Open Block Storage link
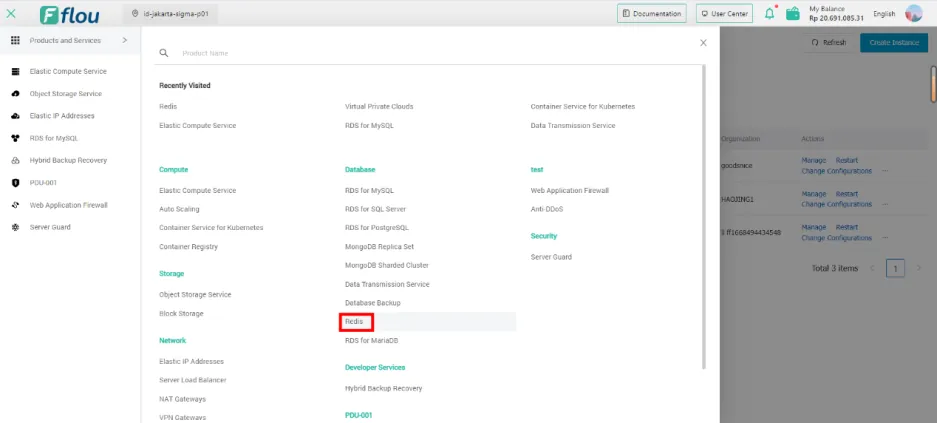937x423 pixels. 181,314
